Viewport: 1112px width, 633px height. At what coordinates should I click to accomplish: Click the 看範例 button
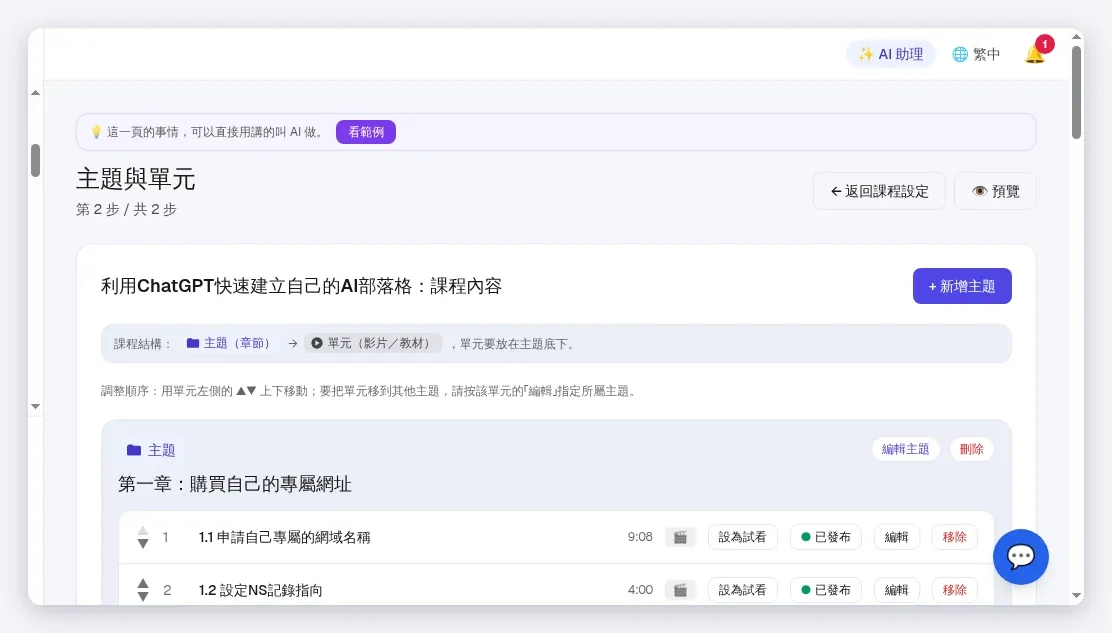click(x=366, y=132)
